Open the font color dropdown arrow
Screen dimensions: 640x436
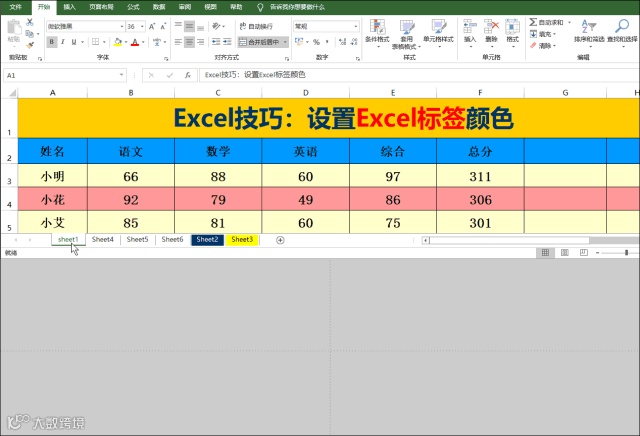143,42
